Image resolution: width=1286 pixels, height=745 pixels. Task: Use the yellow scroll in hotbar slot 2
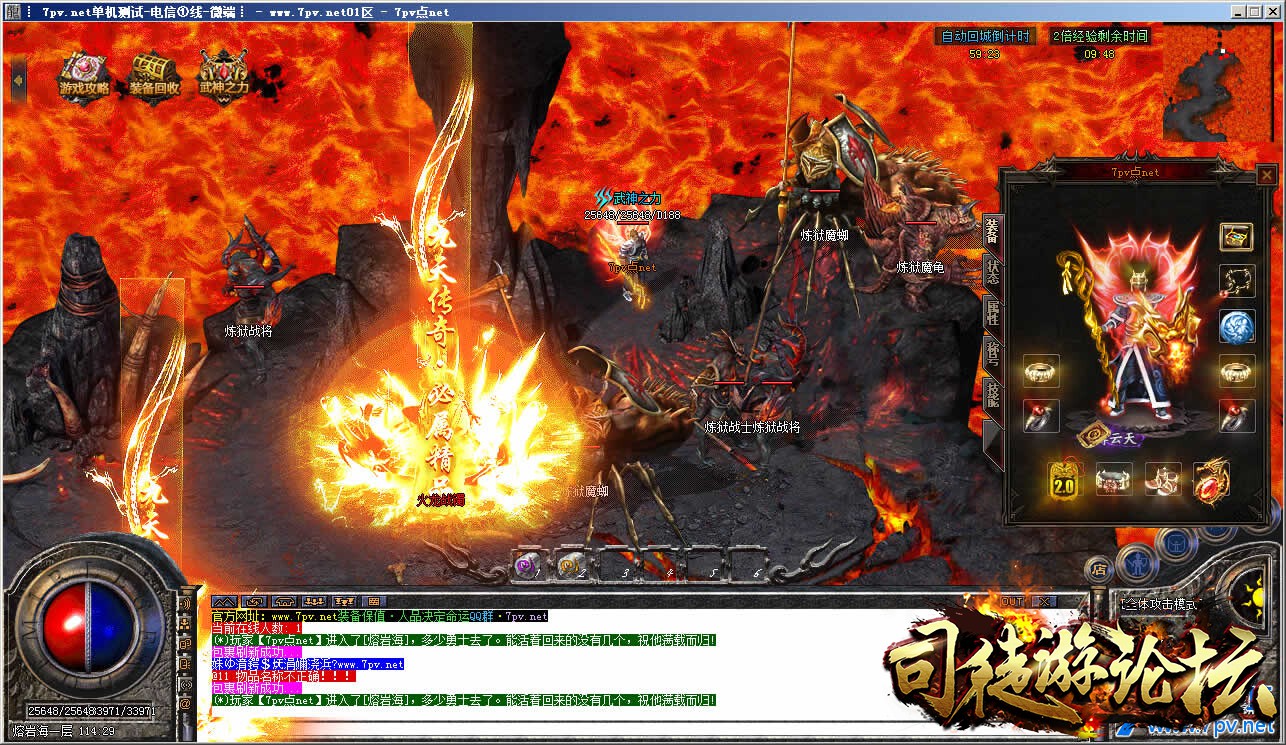click(x=570, y=565)
